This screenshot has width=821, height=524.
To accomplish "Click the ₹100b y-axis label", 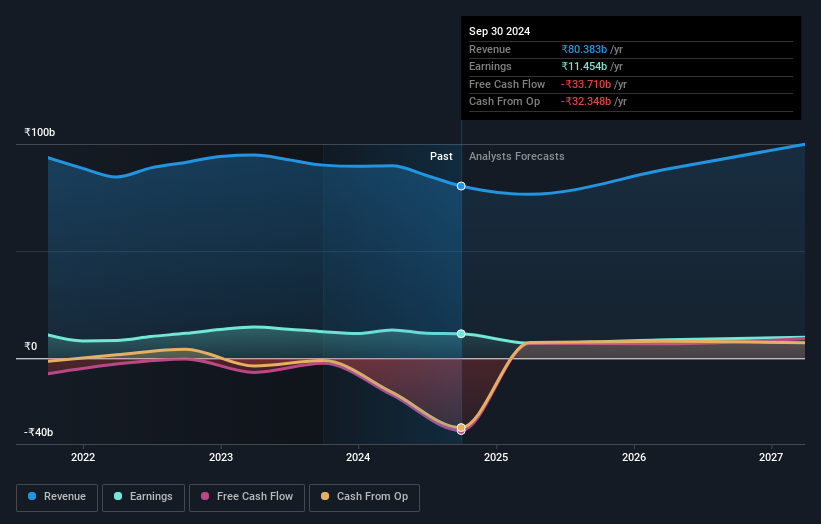I will 40,132.
